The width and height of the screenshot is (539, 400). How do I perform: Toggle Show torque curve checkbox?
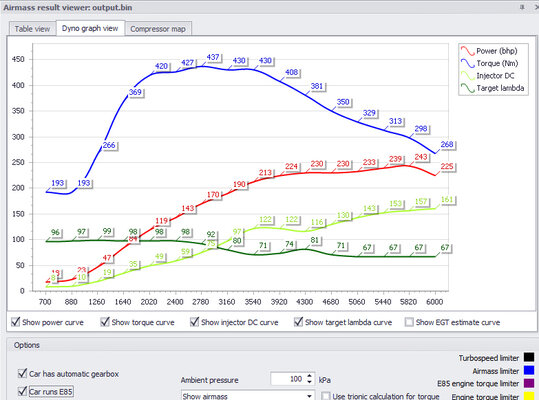point(105,322)
